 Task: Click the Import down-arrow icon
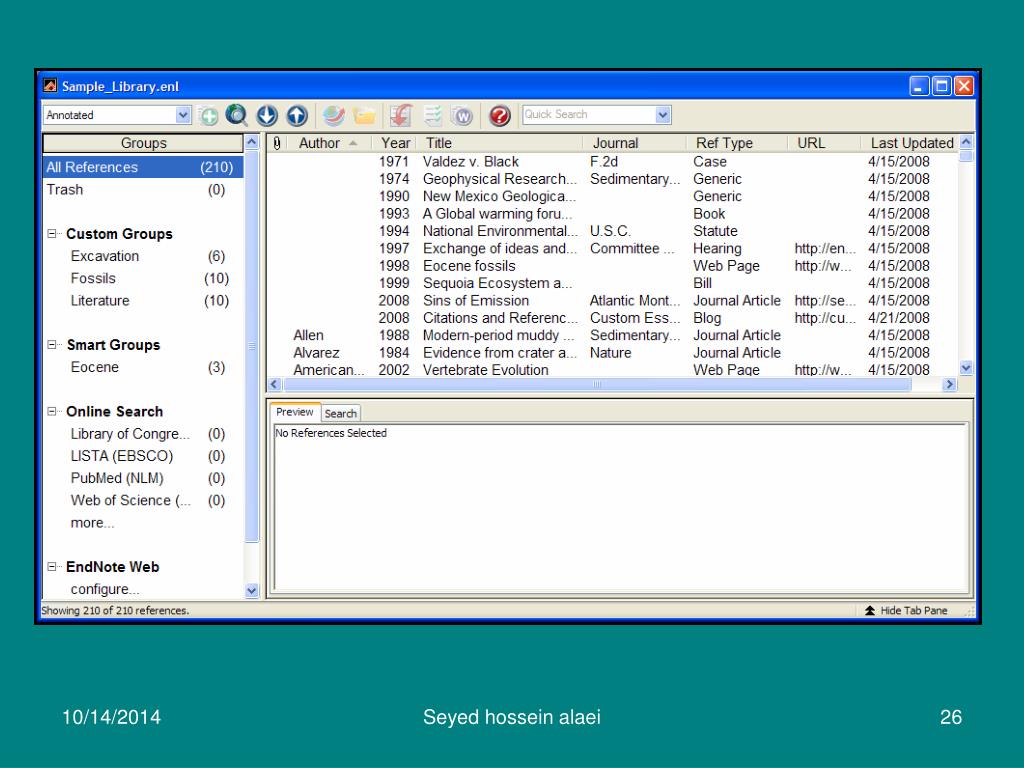click(x=267, y=116)
